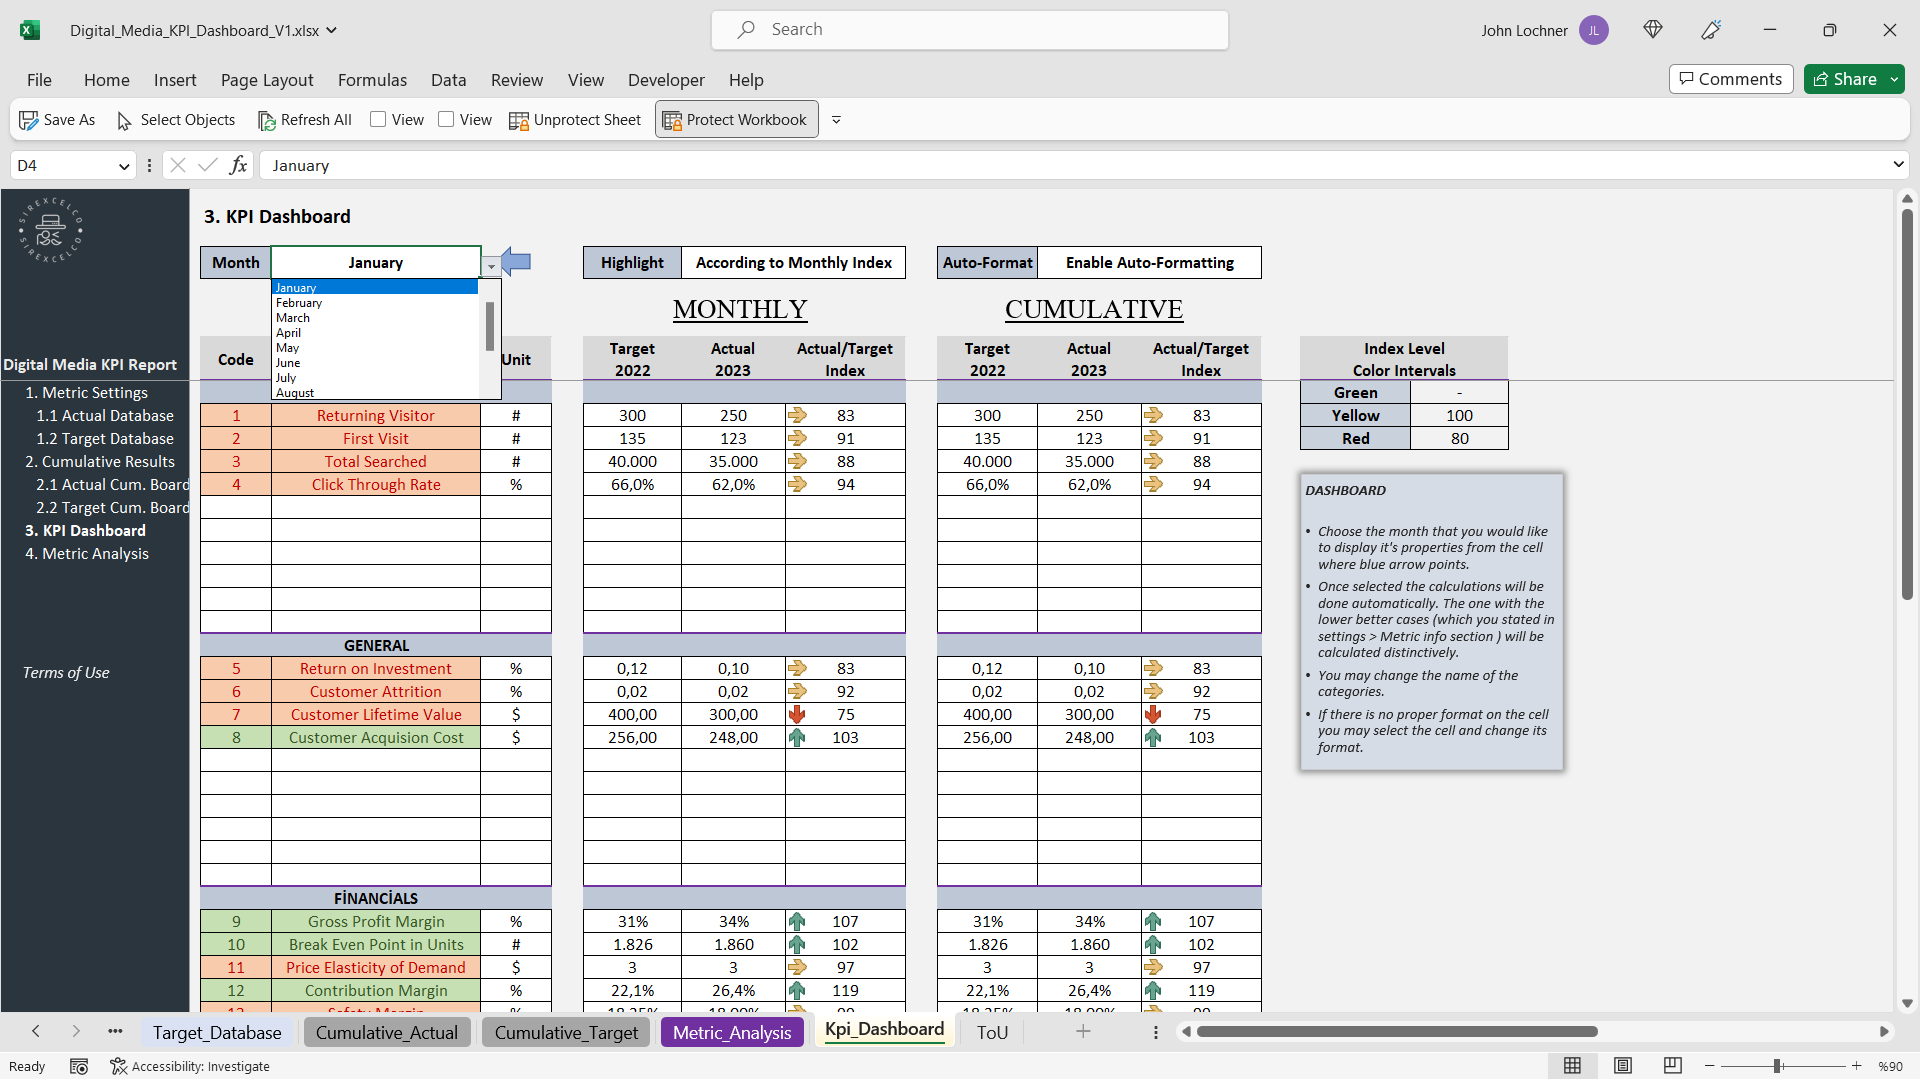
Task: Click the formula bar cancel X icon
Action: pyautogui.click(x=177, y=165)
